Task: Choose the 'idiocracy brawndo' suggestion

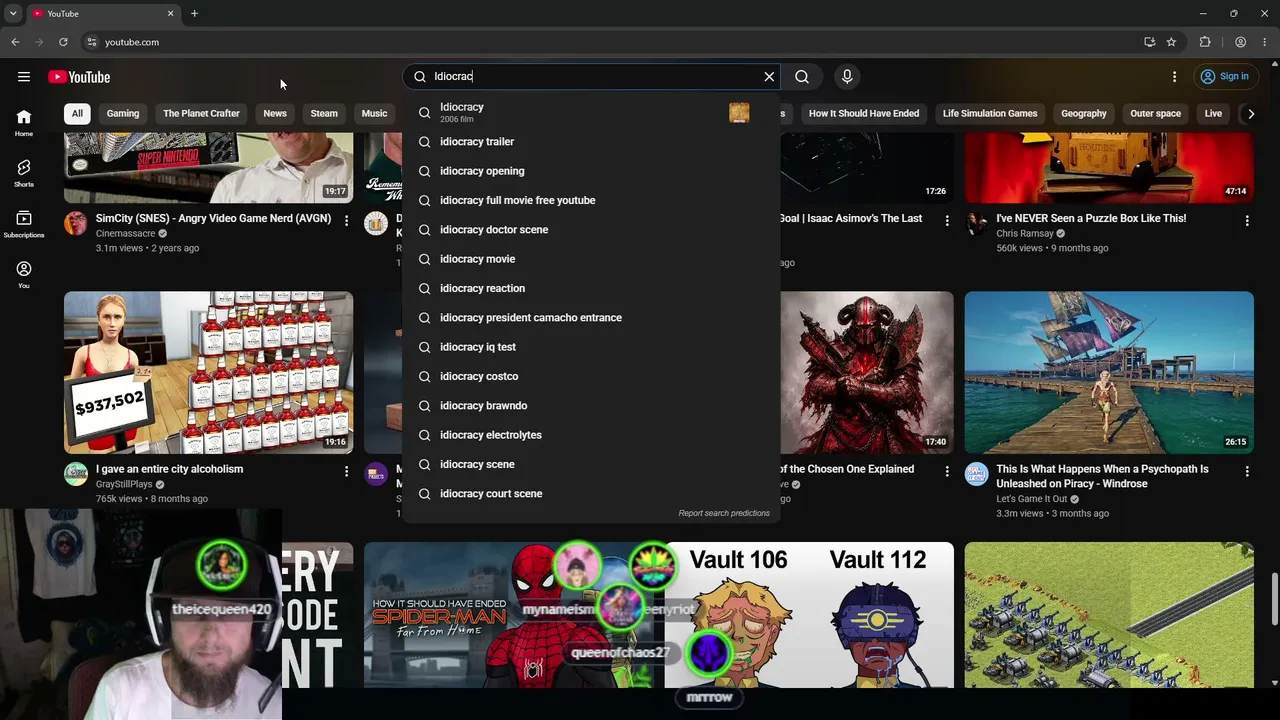Action: pos(591,406)
